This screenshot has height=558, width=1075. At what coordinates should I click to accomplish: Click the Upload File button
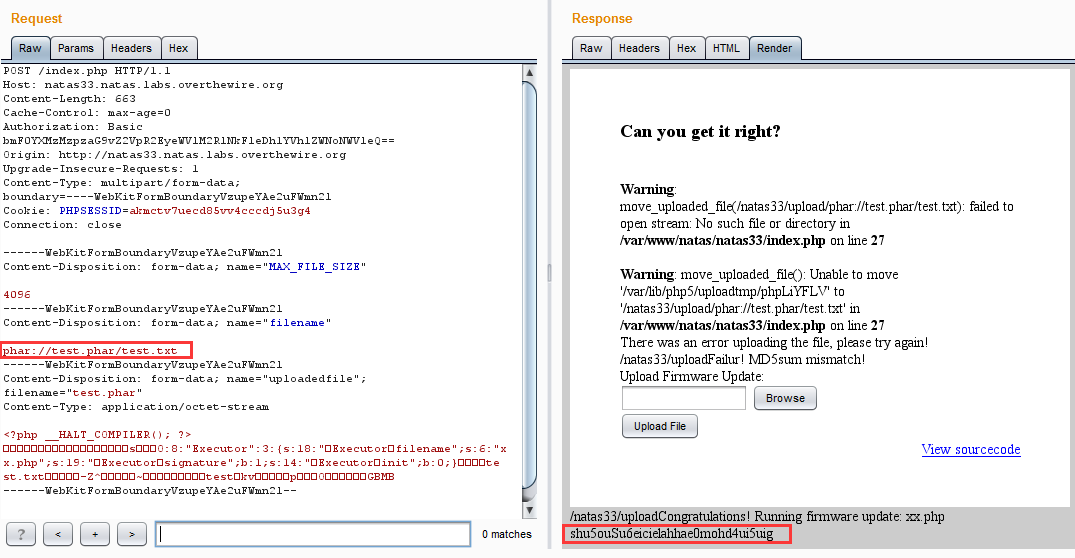click(660, 426)
